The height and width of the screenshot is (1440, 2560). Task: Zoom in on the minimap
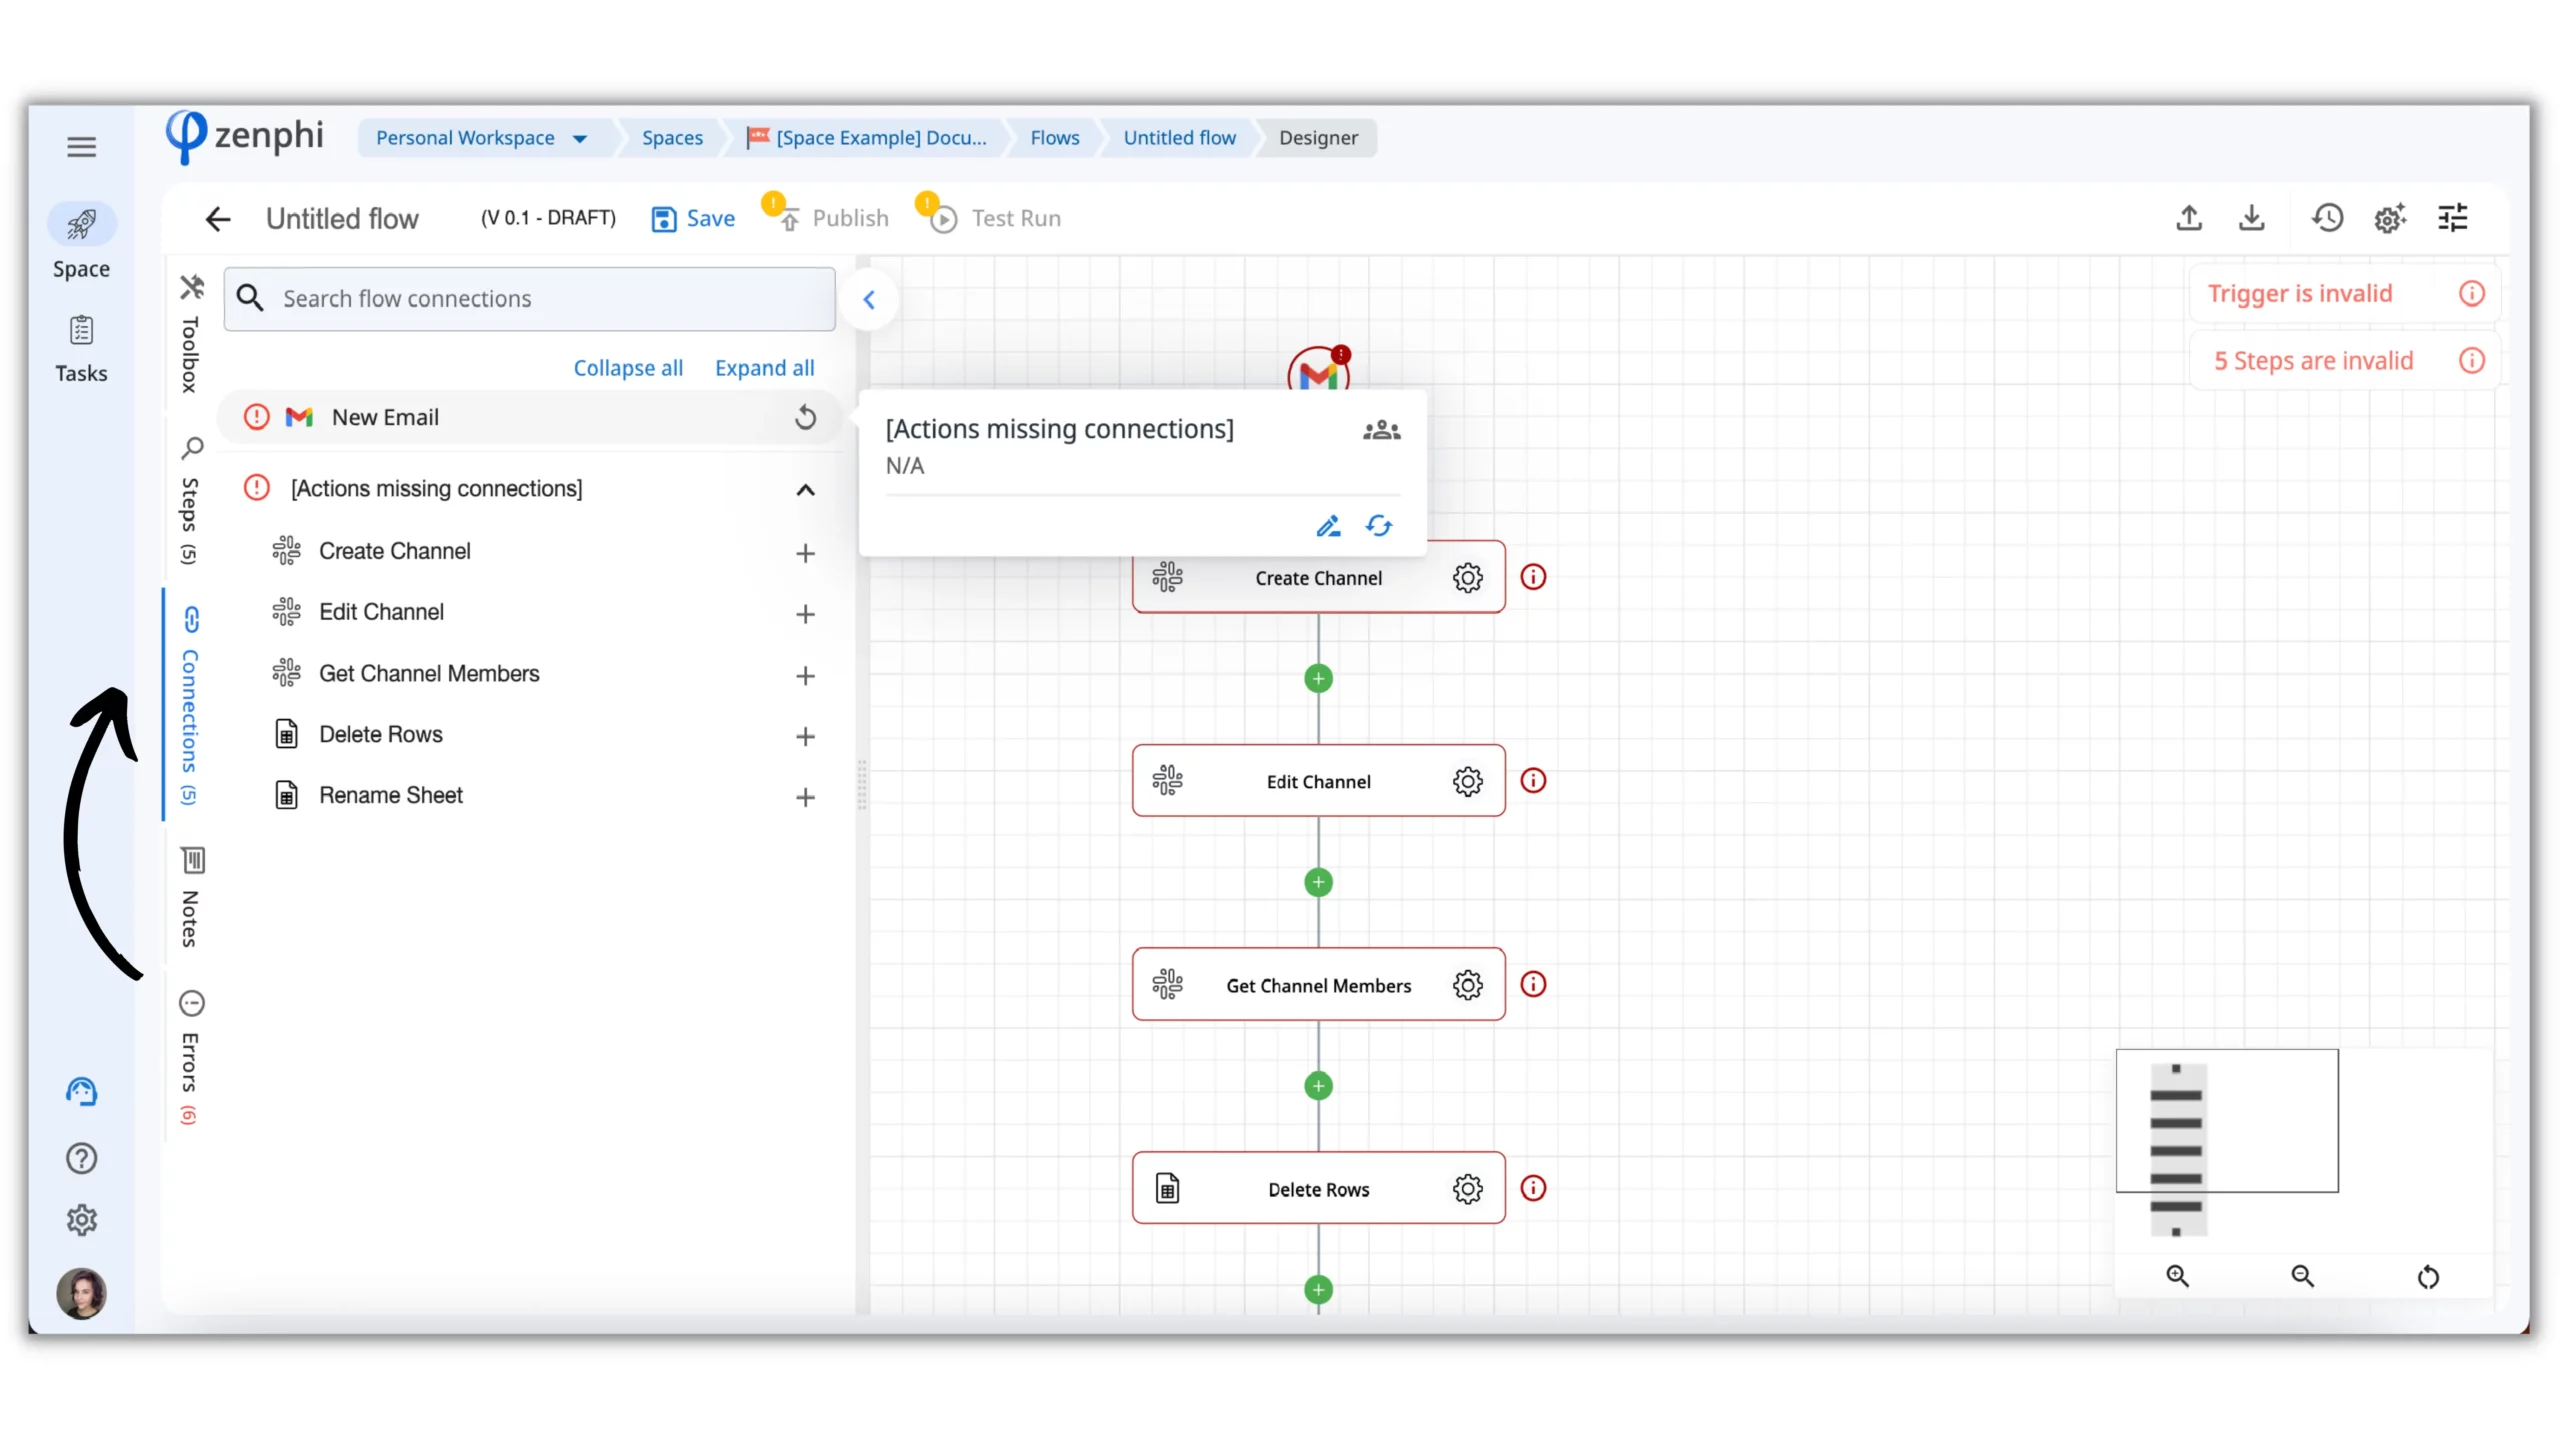tap(2178, 1276)
